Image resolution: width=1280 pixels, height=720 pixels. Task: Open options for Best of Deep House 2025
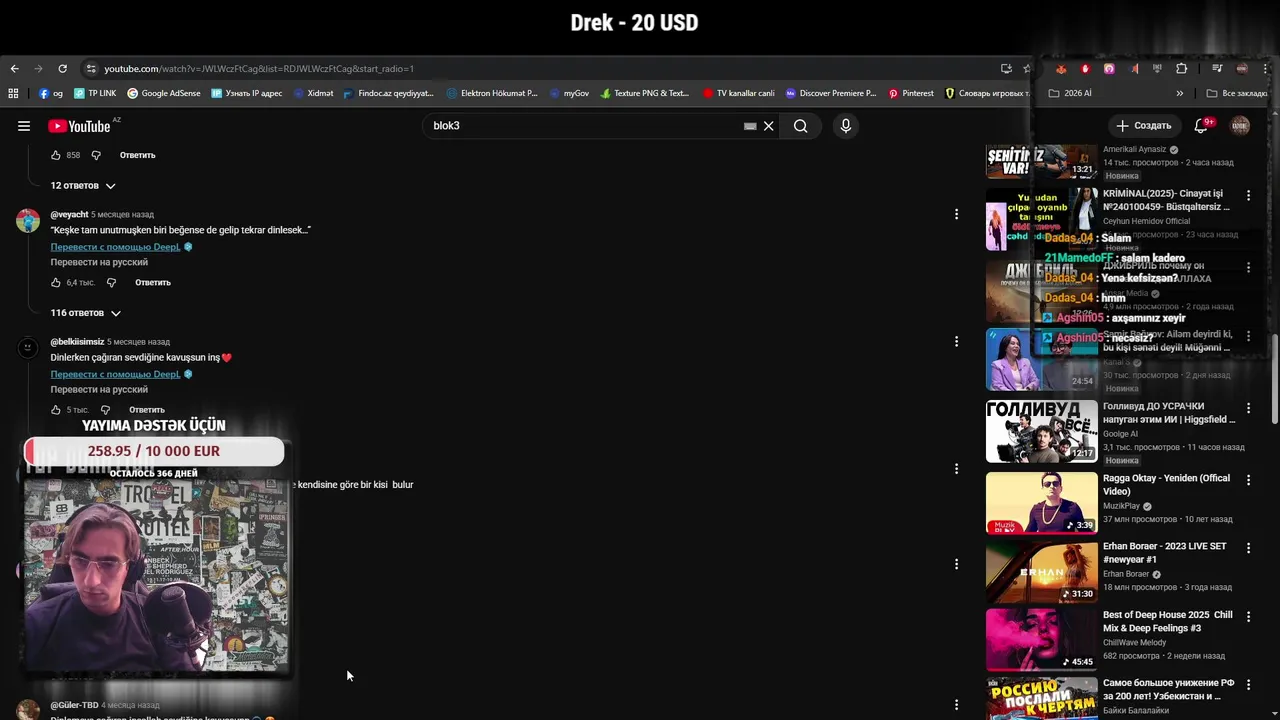pos(1248,616)
